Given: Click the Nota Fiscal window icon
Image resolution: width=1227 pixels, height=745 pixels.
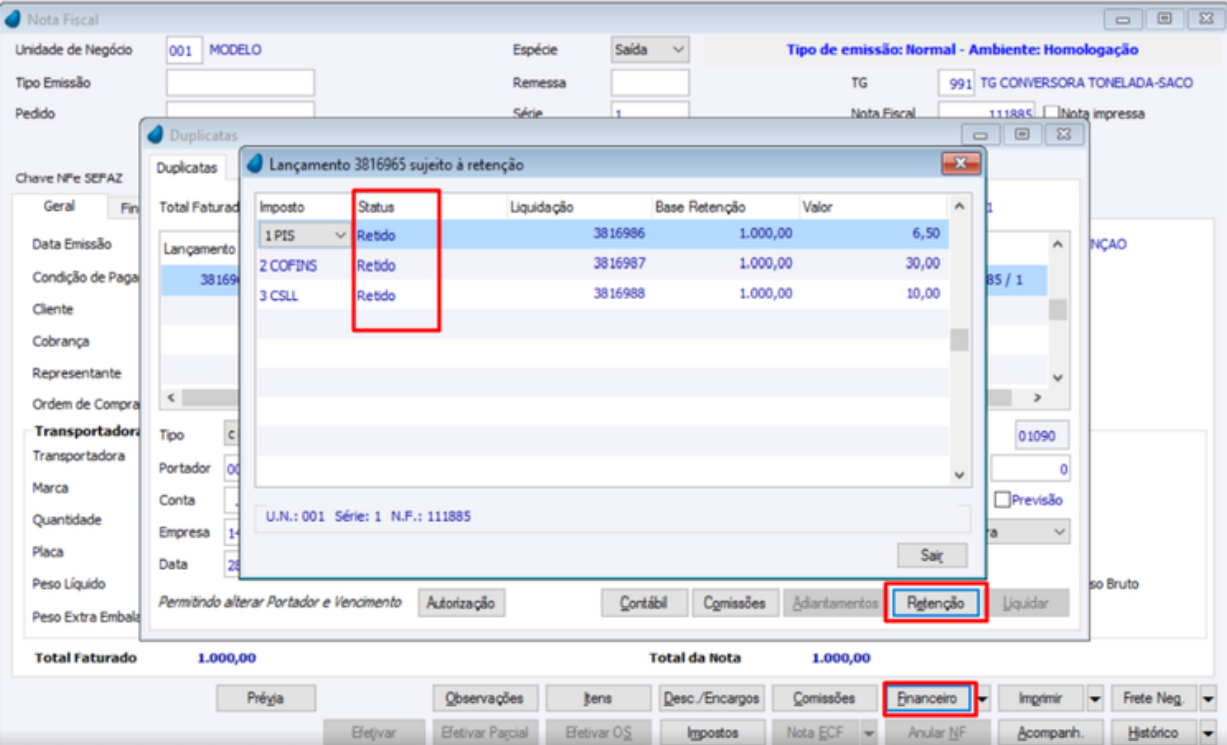Looking at the screenshot, I should pyautogui.click(x=13, y=19).
